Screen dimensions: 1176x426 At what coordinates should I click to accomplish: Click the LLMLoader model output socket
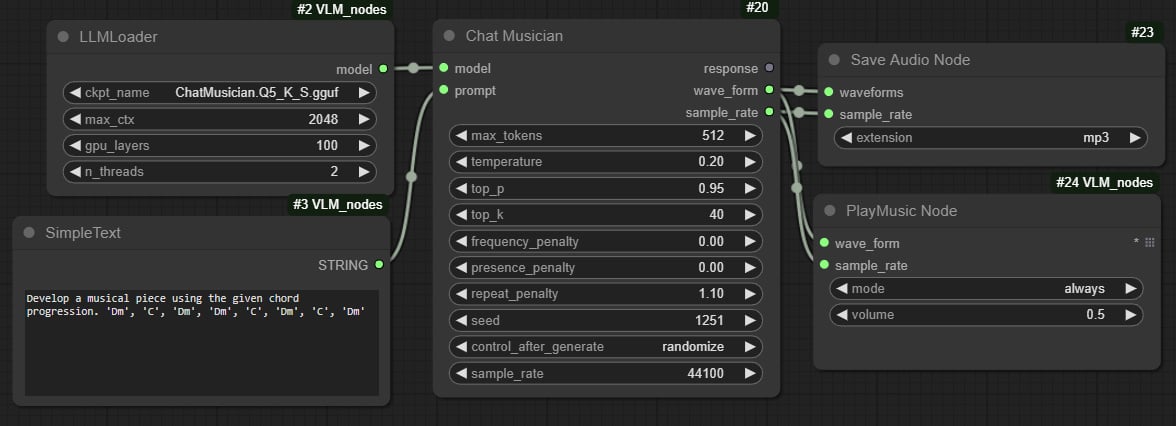click(383, 69)
